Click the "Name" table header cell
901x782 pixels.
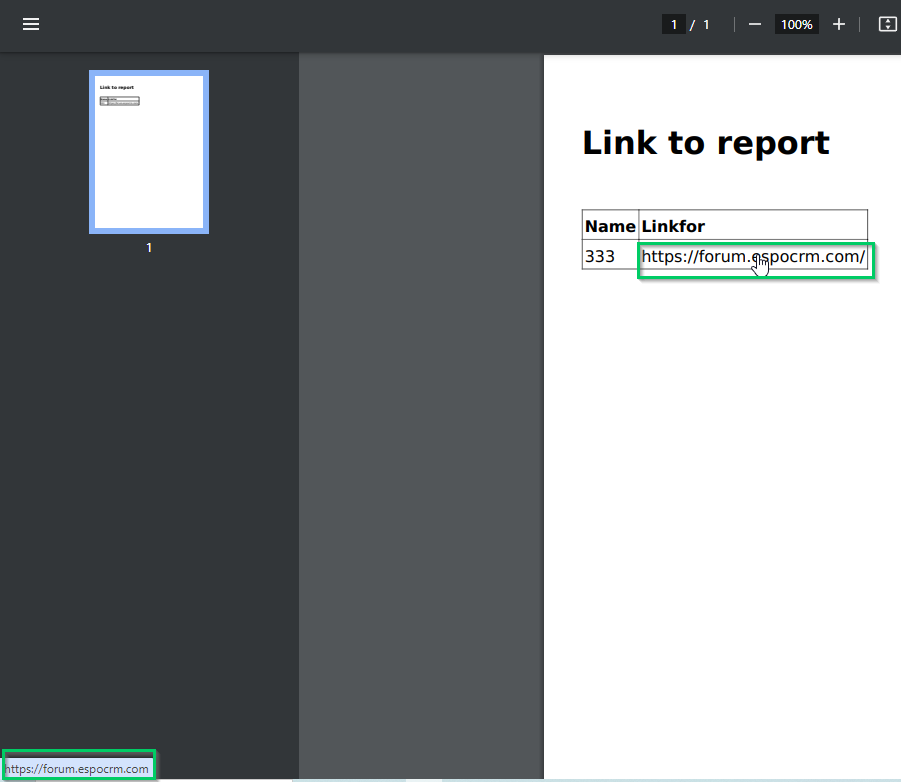click(x=610, y=226)
